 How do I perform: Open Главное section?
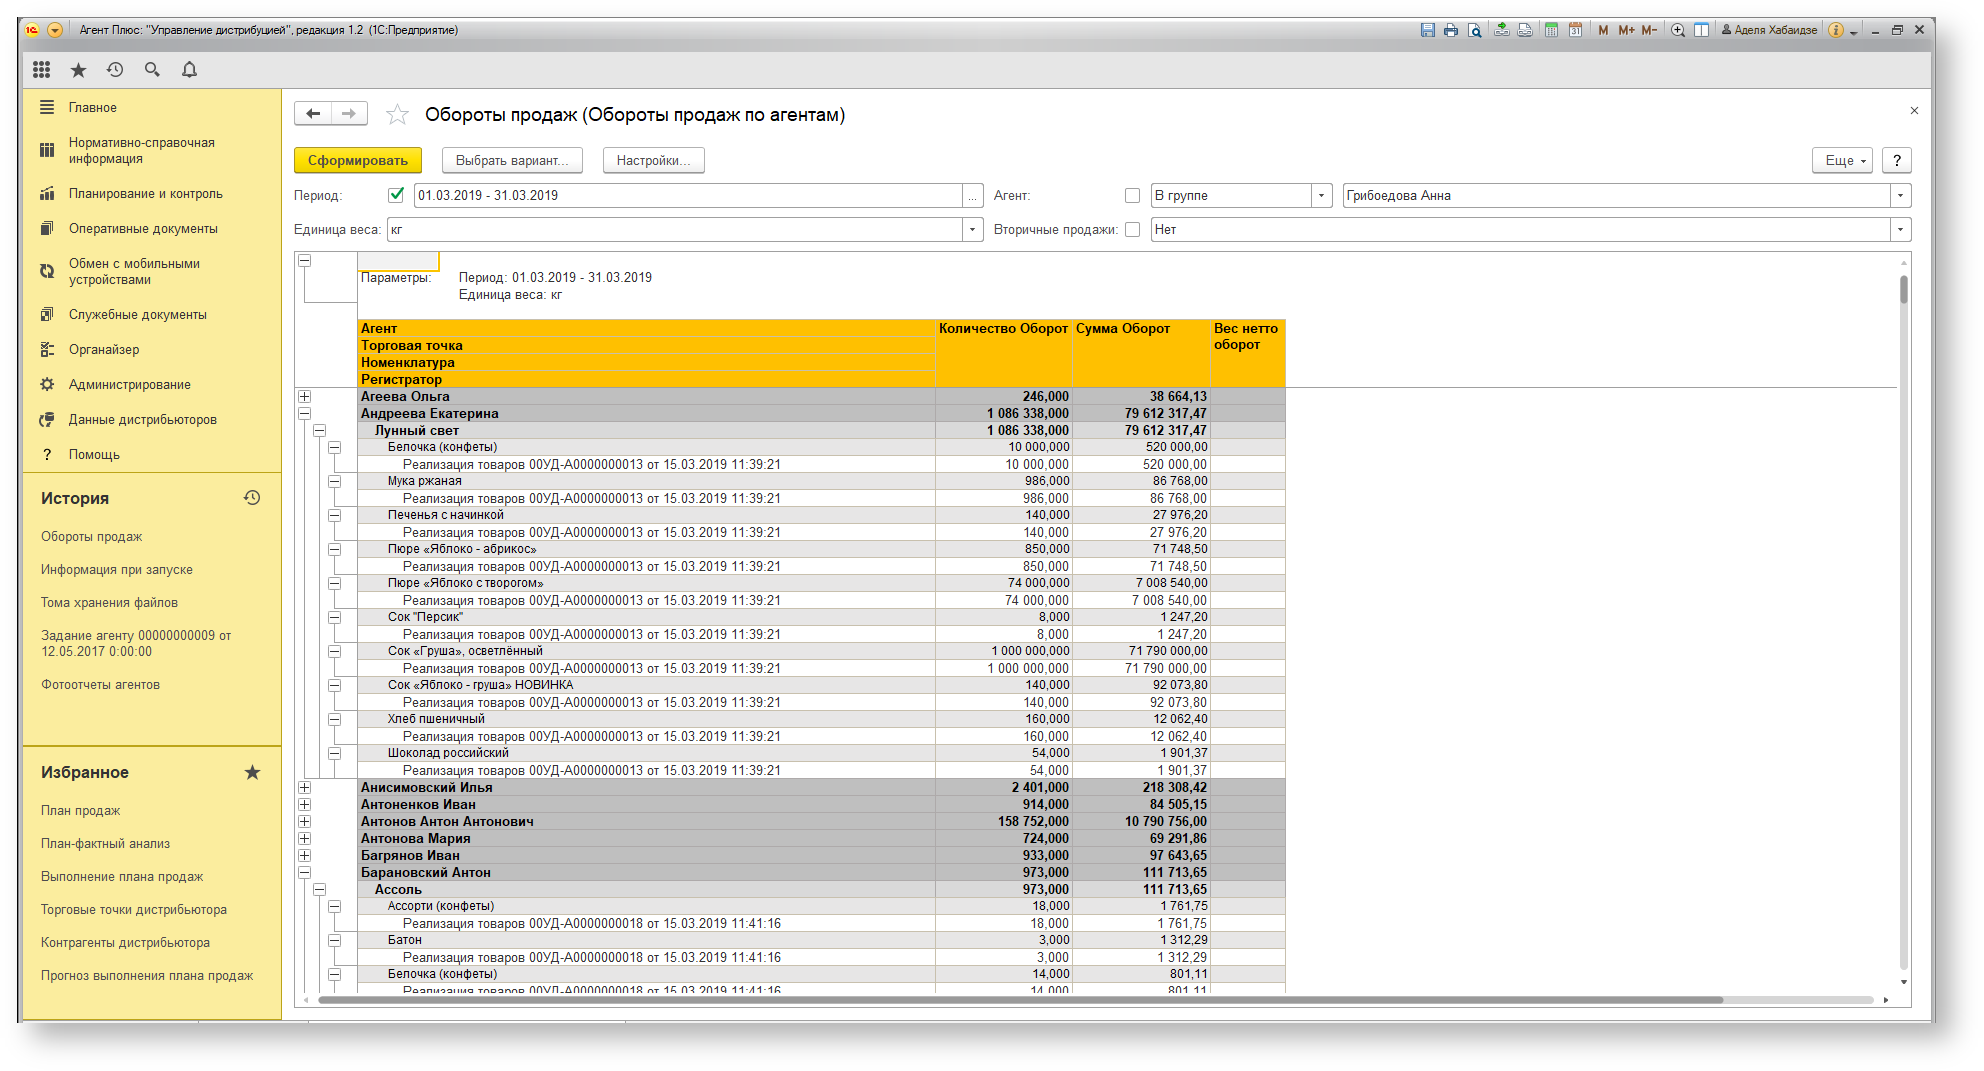coord(93,108)
